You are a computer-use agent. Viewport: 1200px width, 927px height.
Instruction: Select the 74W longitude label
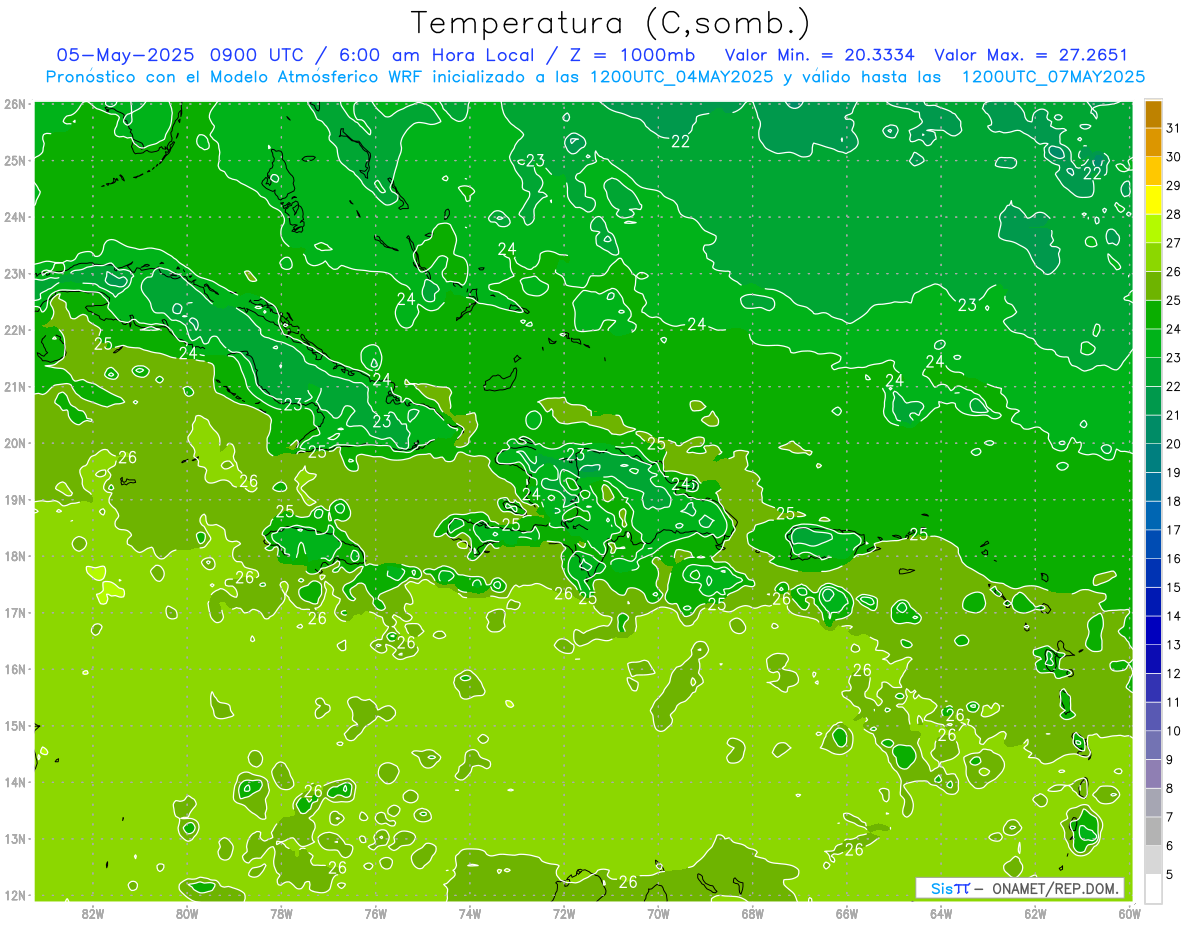(x=470, y=913)
